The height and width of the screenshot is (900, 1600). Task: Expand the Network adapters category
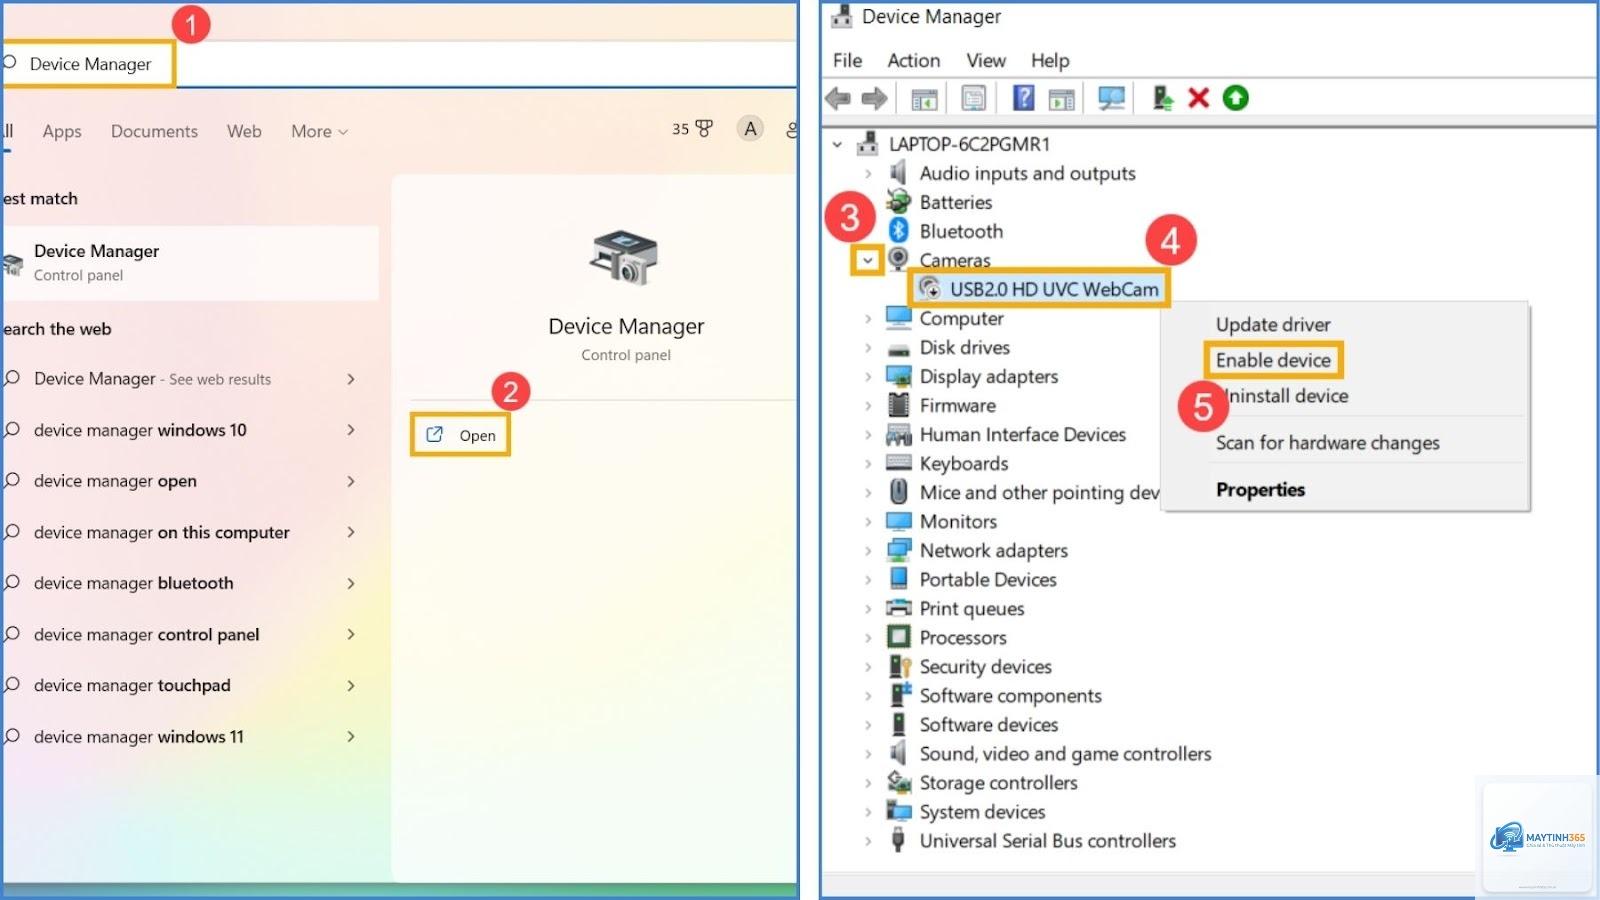[x=867, y=551]
